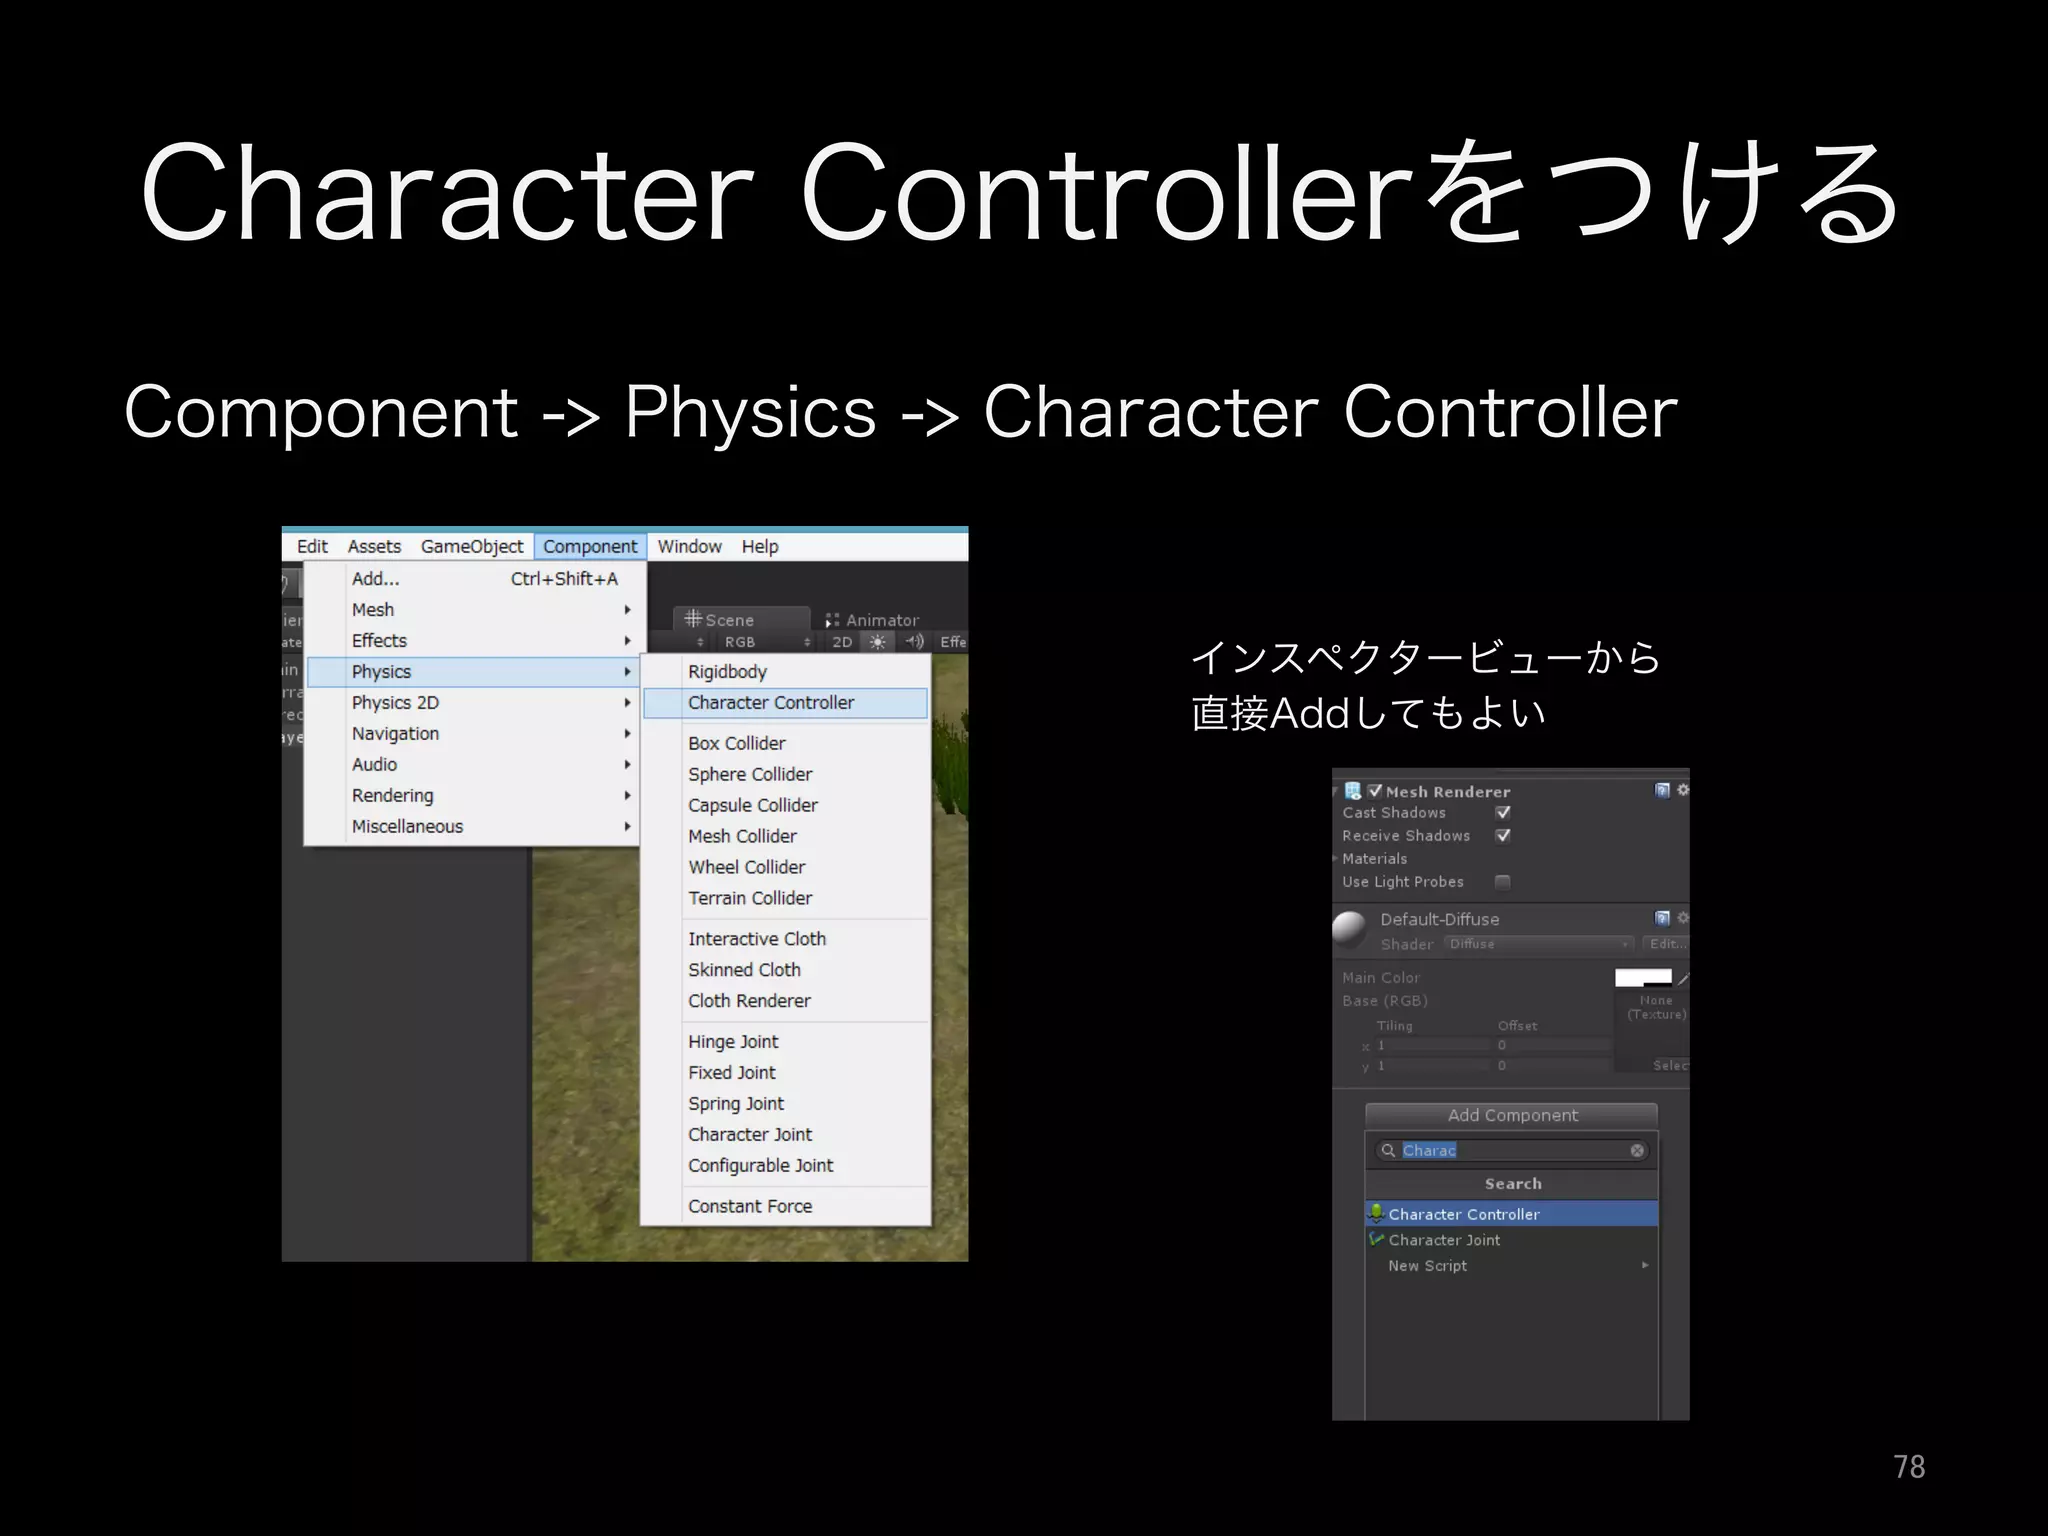Image resolution: width=2048 pixels, height=1536 pixels.
Task: Open the Mesh Renderer gear settings
Action: (x=1683, y=790)
